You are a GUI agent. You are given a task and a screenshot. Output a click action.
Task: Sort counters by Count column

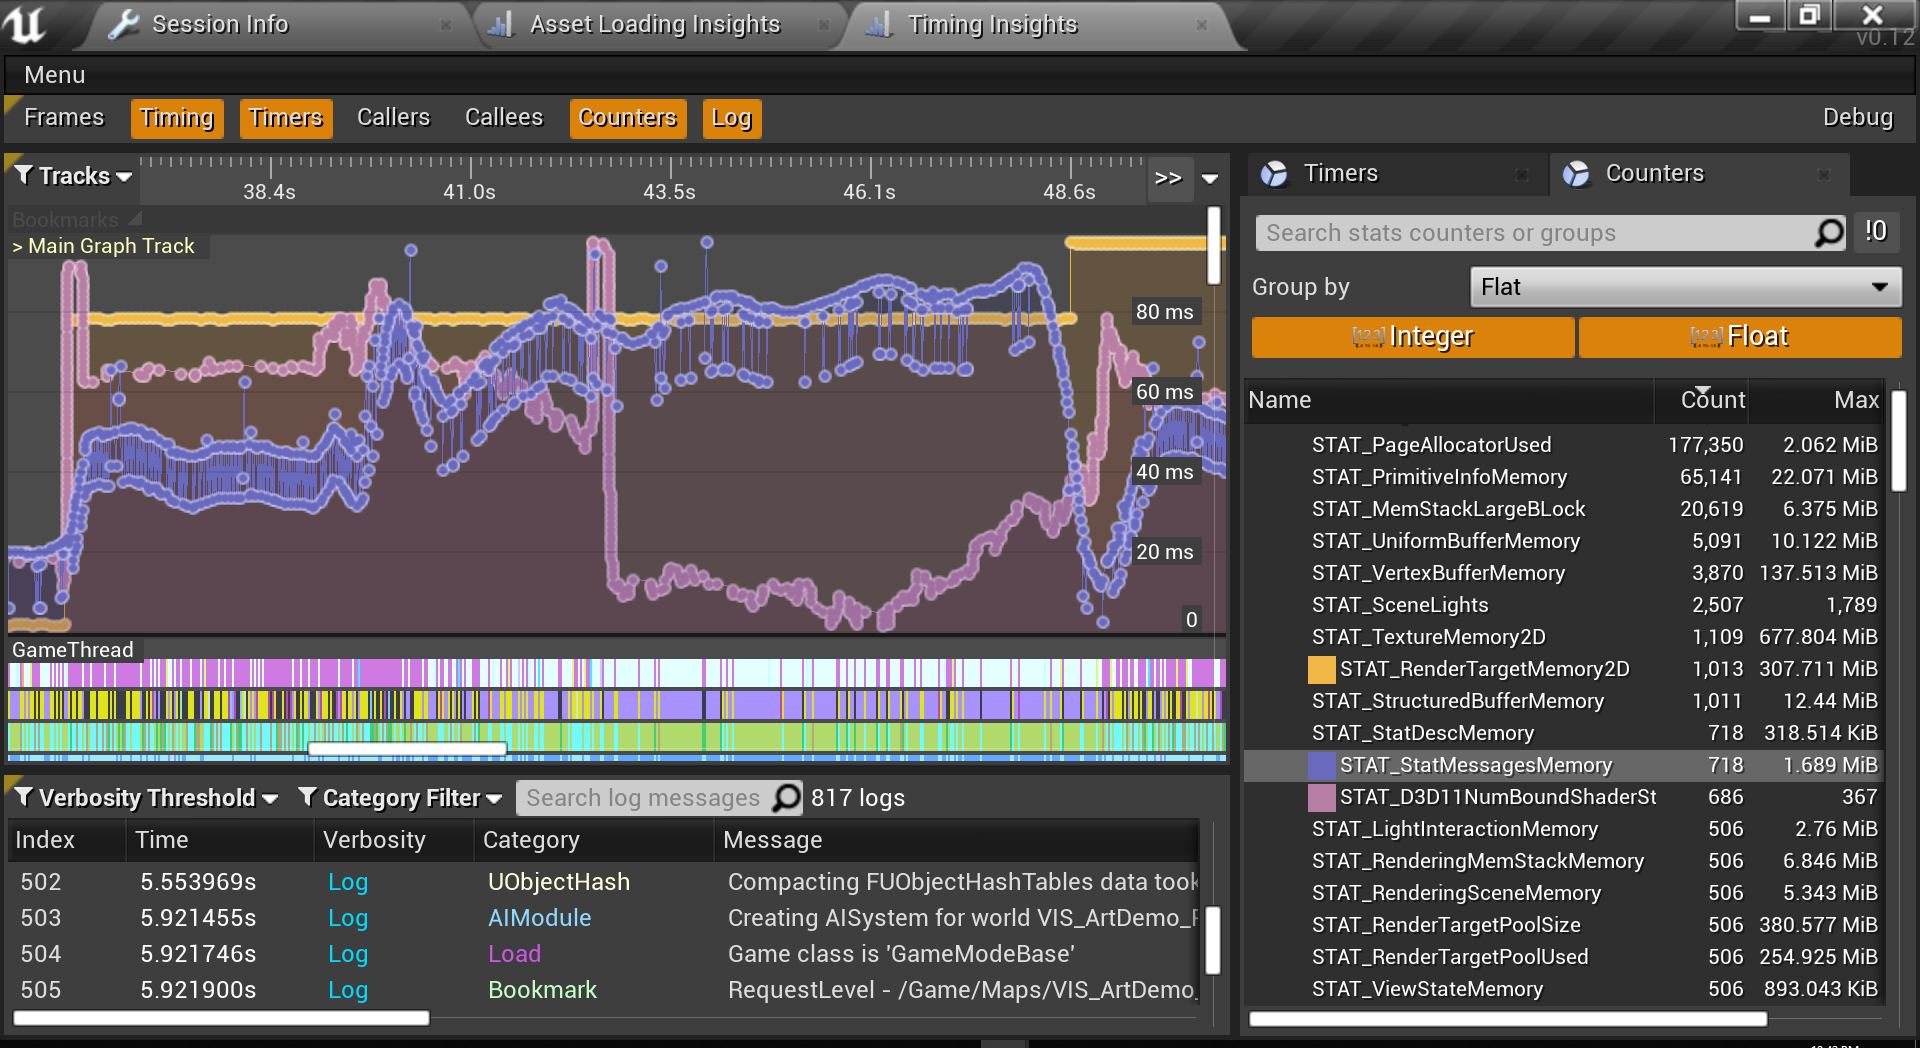tap(1701, 400)
